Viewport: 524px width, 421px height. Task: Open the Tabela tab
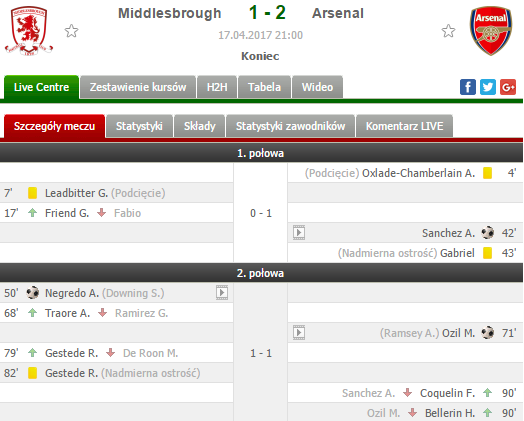coord(264,87)
